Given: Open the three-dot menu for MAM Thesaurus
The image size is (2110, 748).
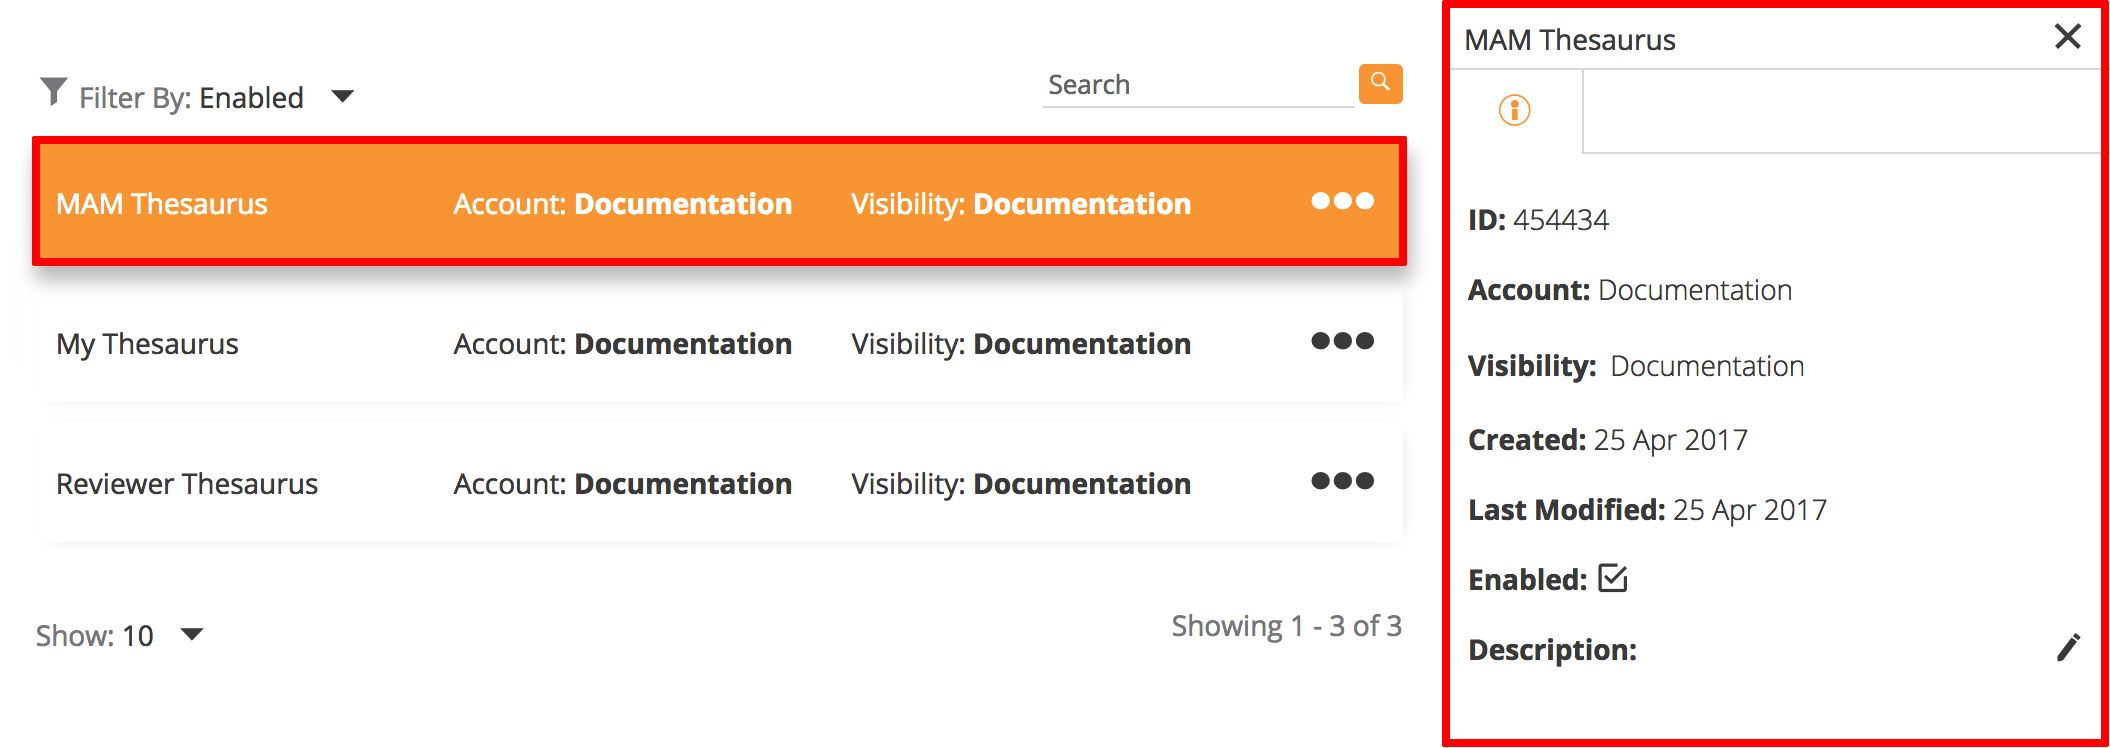Looking at the screenshot, I should (1342, 201).
